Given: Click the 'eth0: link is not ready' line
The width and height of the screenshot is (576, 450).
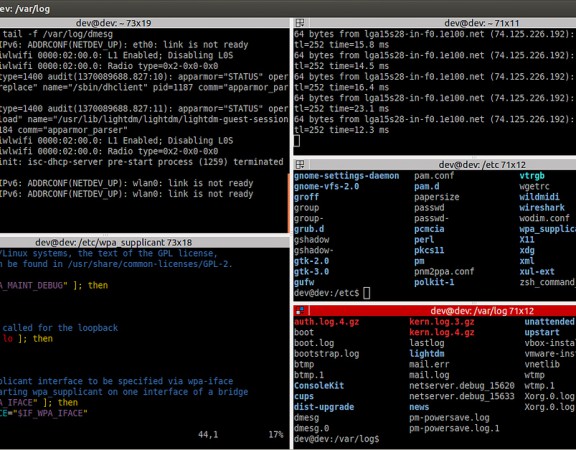Looking at the screenshot, I should pyautogui.click(x=124, y=45).
